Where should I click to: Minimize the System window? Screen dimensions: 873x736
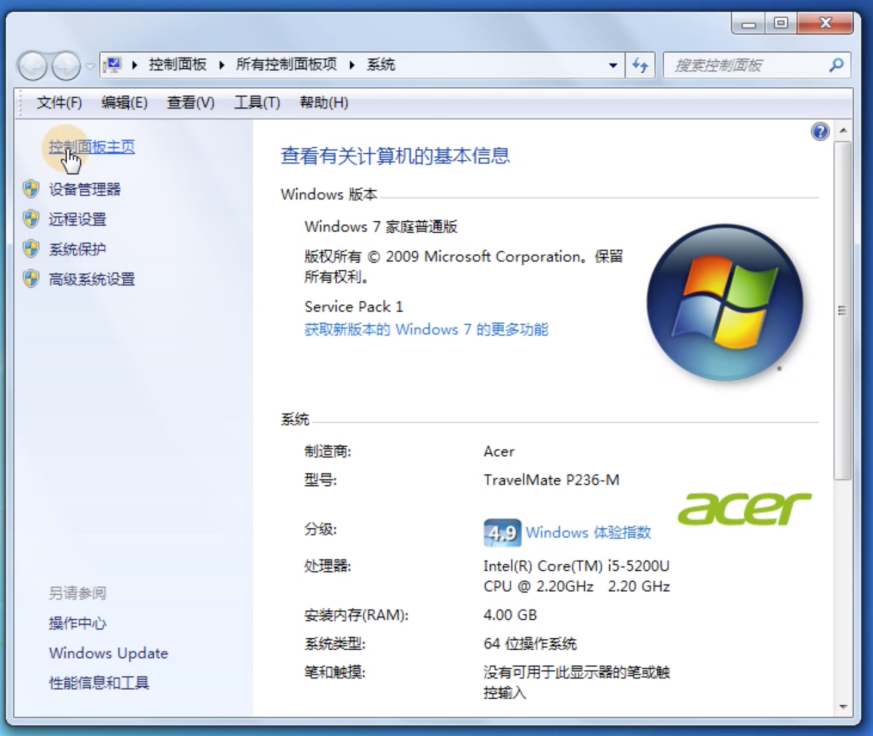tap(749, 24)
